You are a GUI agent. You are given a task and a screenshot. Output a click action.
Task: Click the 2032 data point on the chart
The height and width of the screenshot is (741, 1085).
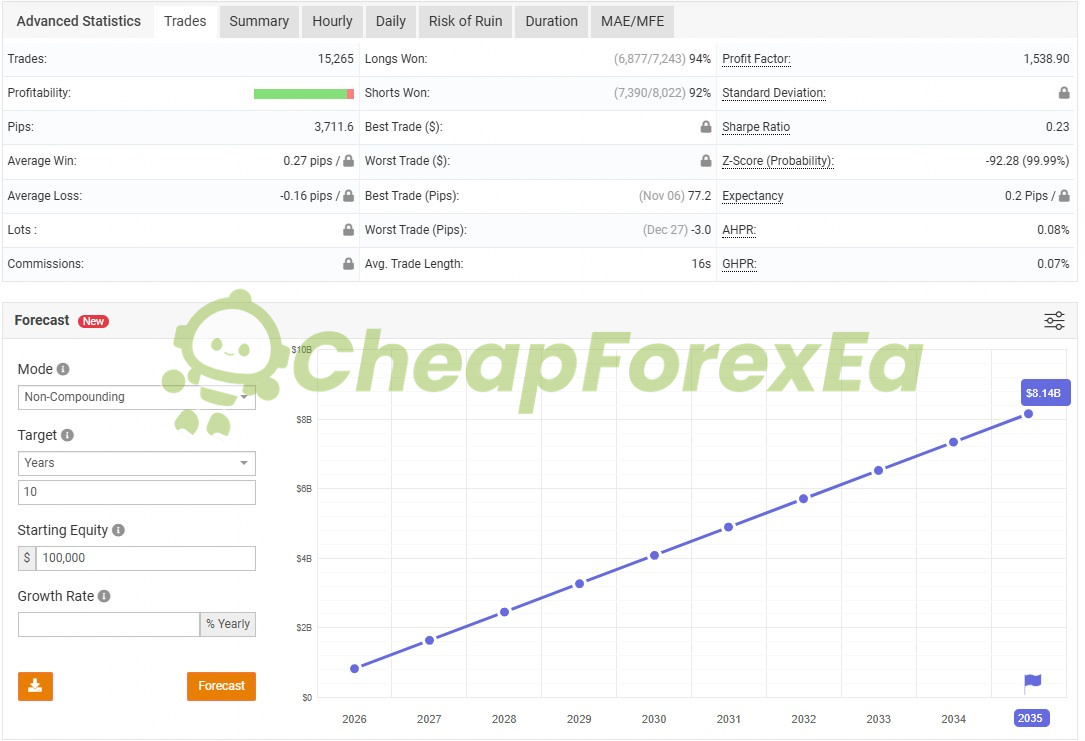click(x=803, y=498)
